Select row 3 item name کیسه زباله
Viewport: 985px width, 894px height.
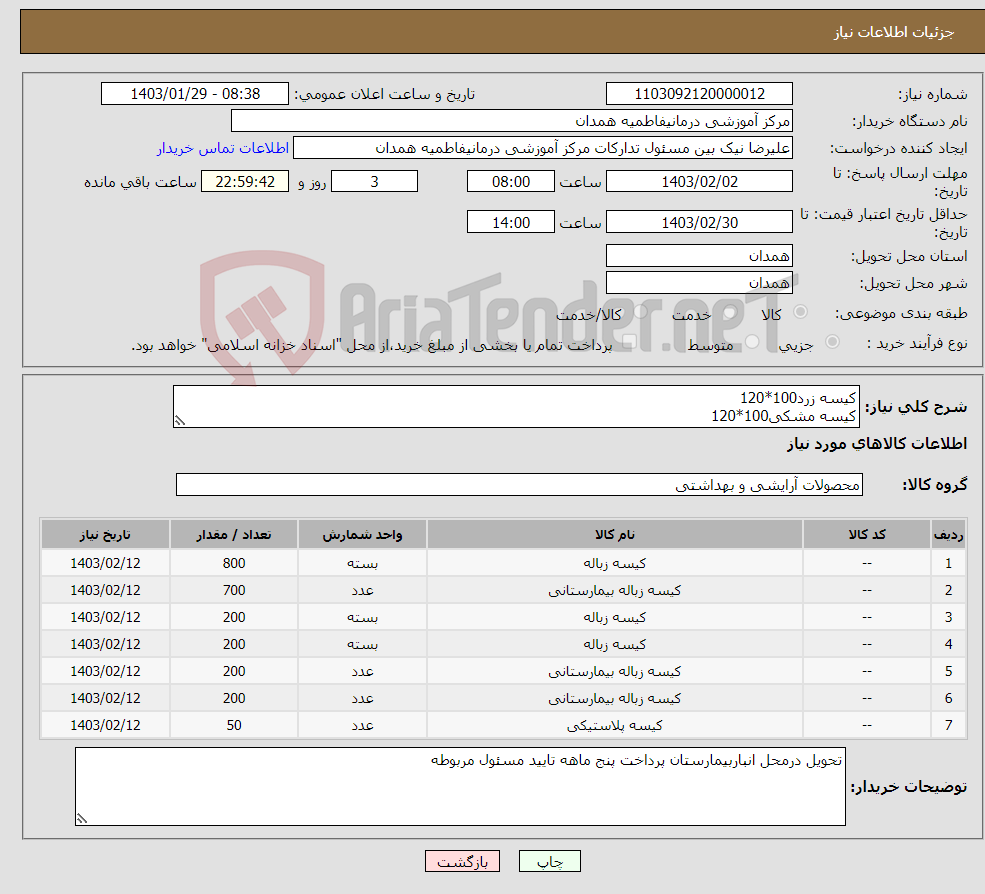(x=615, y=618)
